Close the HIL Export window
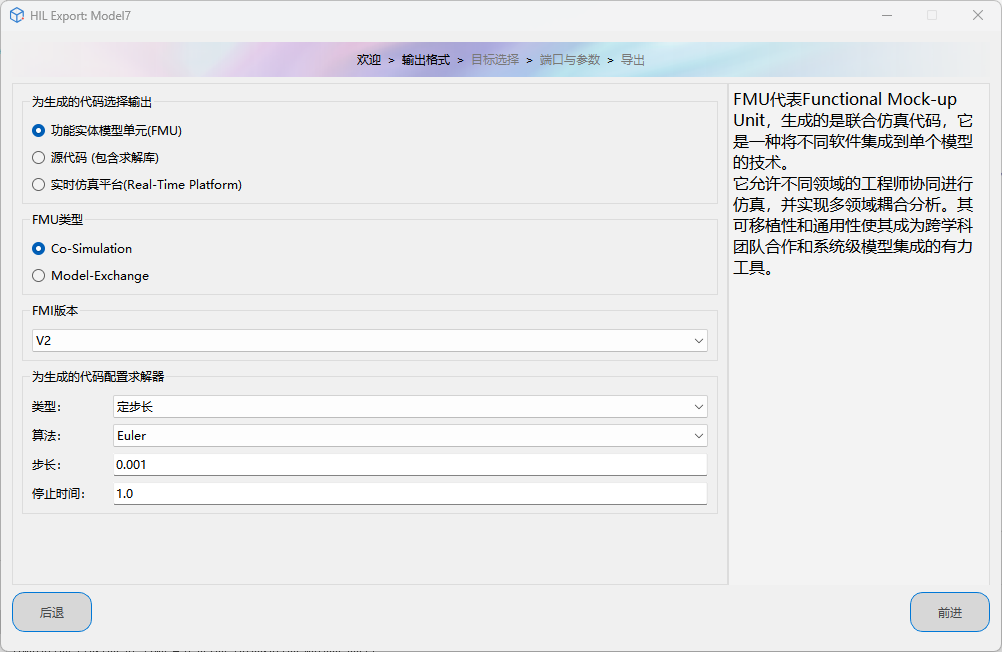The height and width of the screenshot is (652, 1002). tap(978, 15)
